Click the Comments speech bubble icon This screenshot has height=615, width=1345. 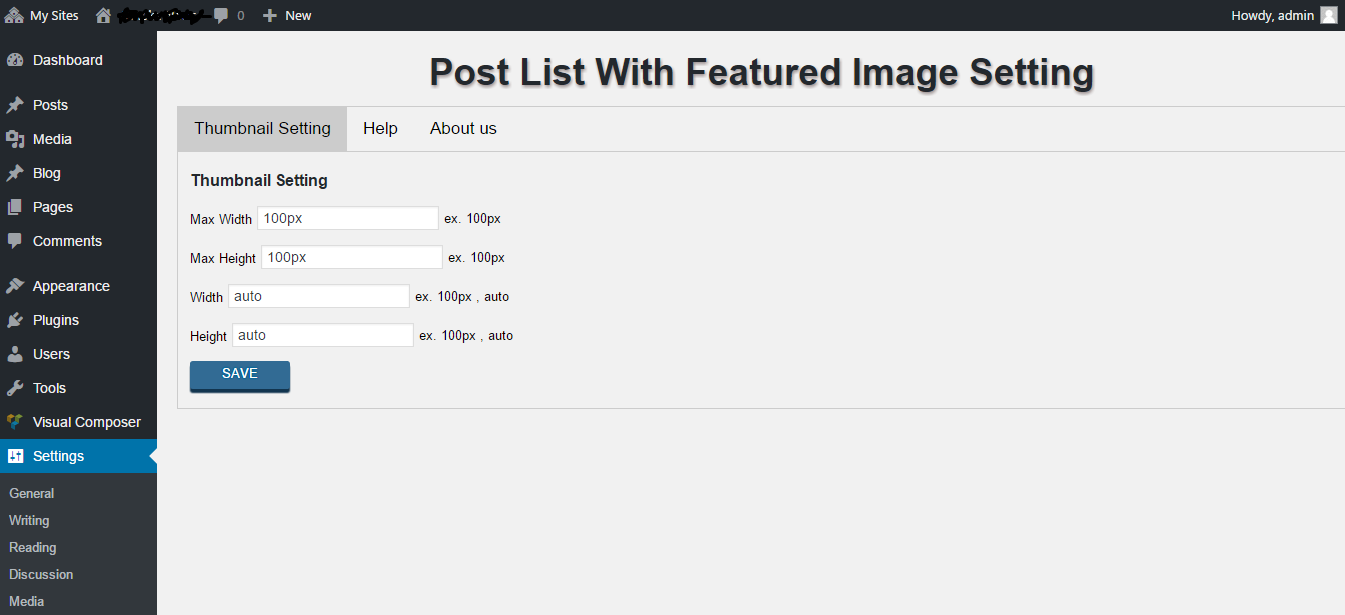pos(14,241)
